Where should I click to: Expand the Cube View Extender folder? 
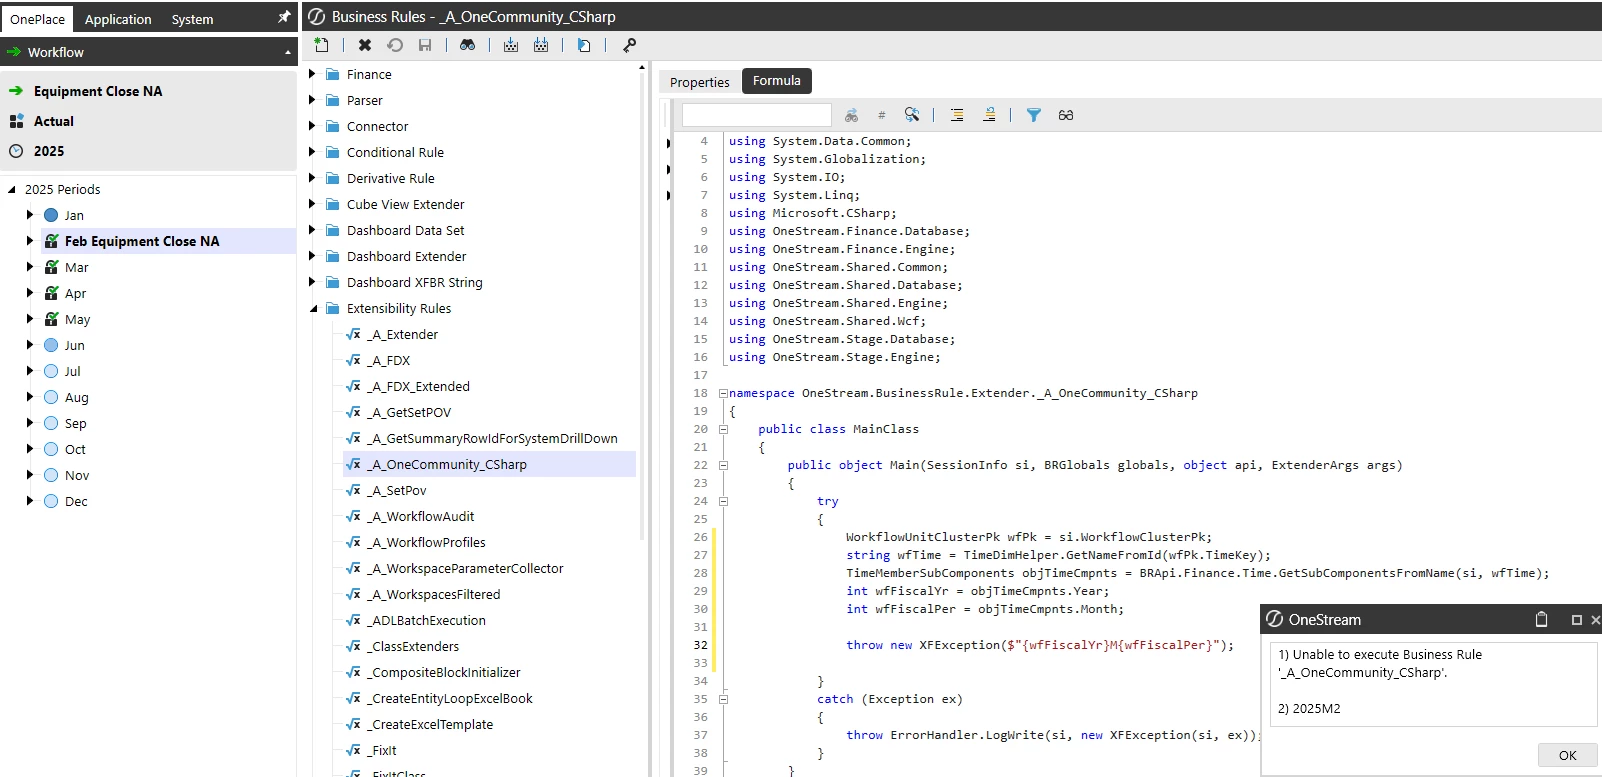tap(312, 204)
